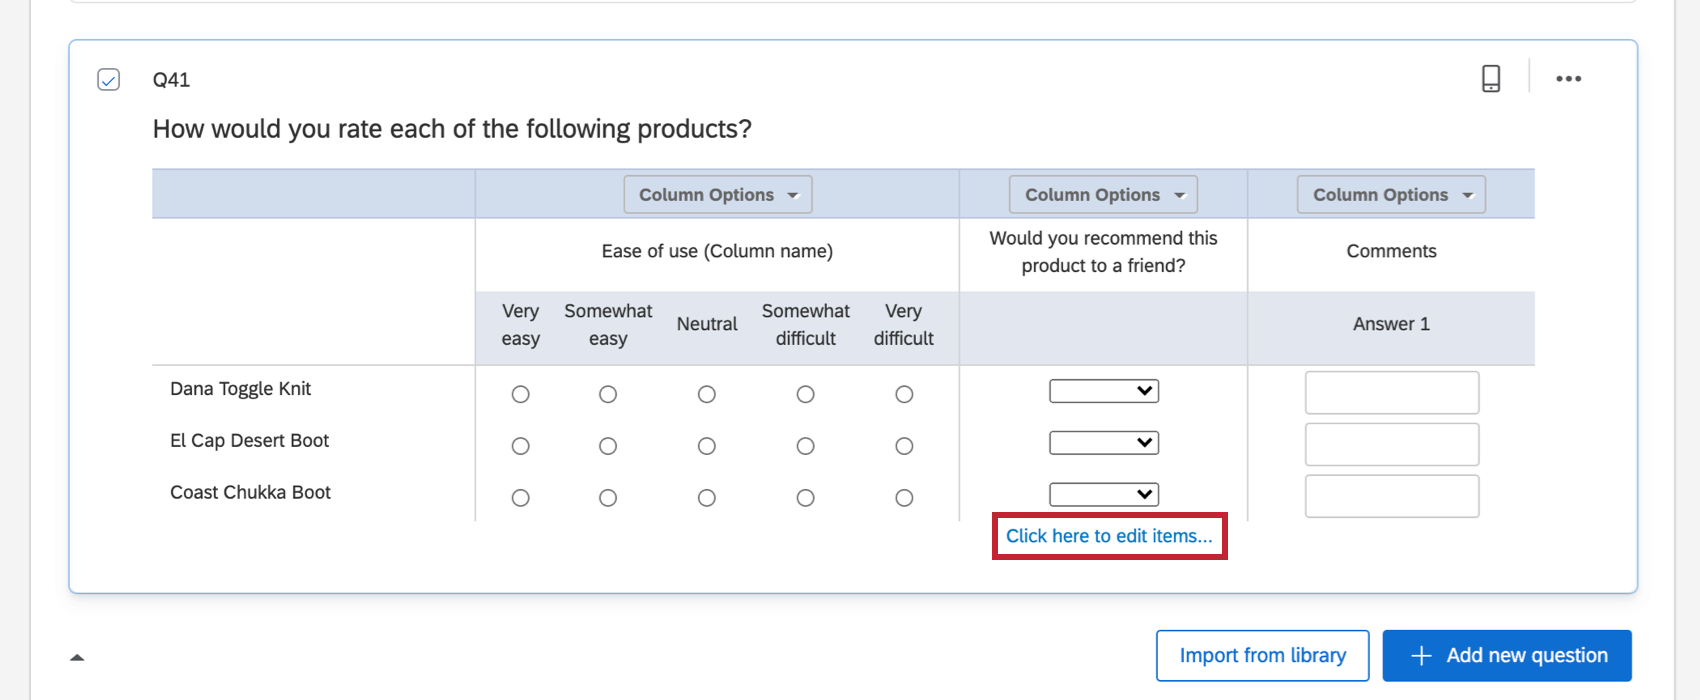Open Column Options for Ease of use
Viewport: 1700px width, 700px height.
pos(717,195)
